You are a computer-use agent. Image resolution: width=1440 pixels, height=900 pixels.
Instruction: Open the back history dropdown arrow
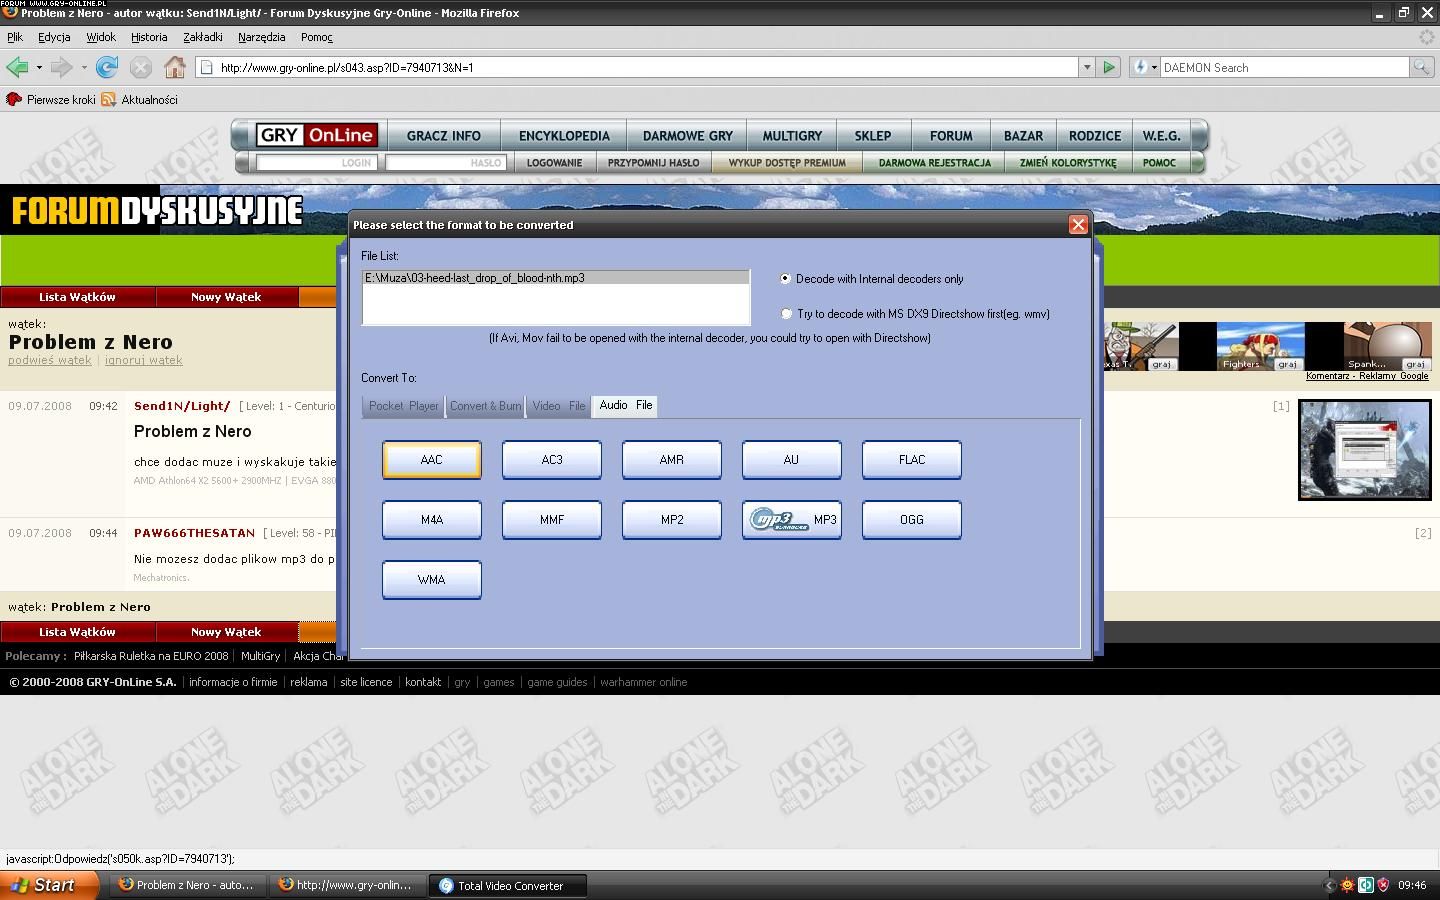[39, 67]
